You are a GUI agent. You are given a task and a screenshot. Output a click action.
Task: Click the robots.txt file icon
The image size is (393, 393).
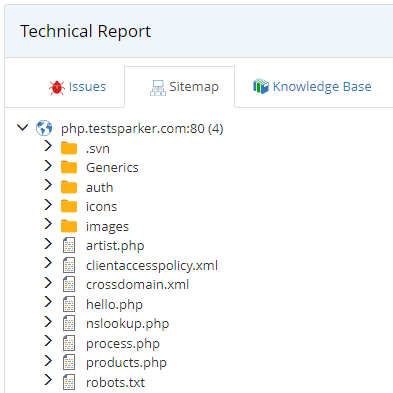[x=69, y=383]
